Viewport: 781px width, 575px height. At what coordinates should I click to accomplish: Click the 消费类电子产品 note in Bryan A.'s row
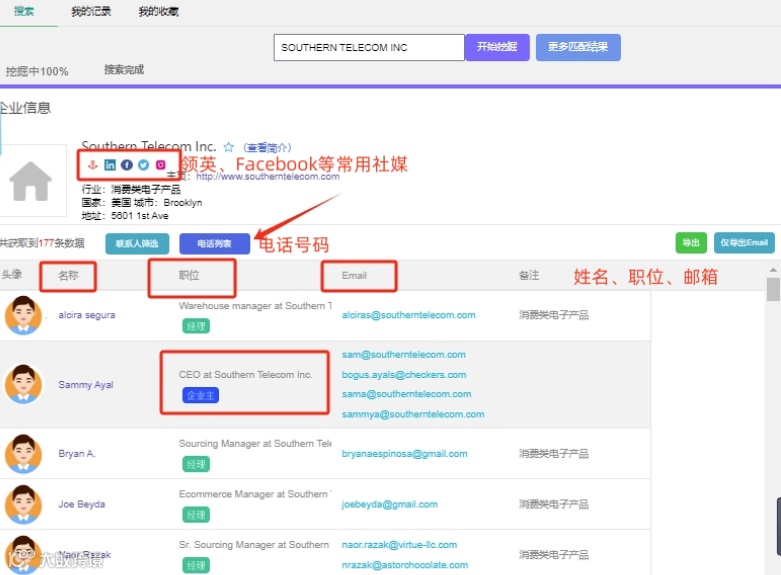coord(553,453)
